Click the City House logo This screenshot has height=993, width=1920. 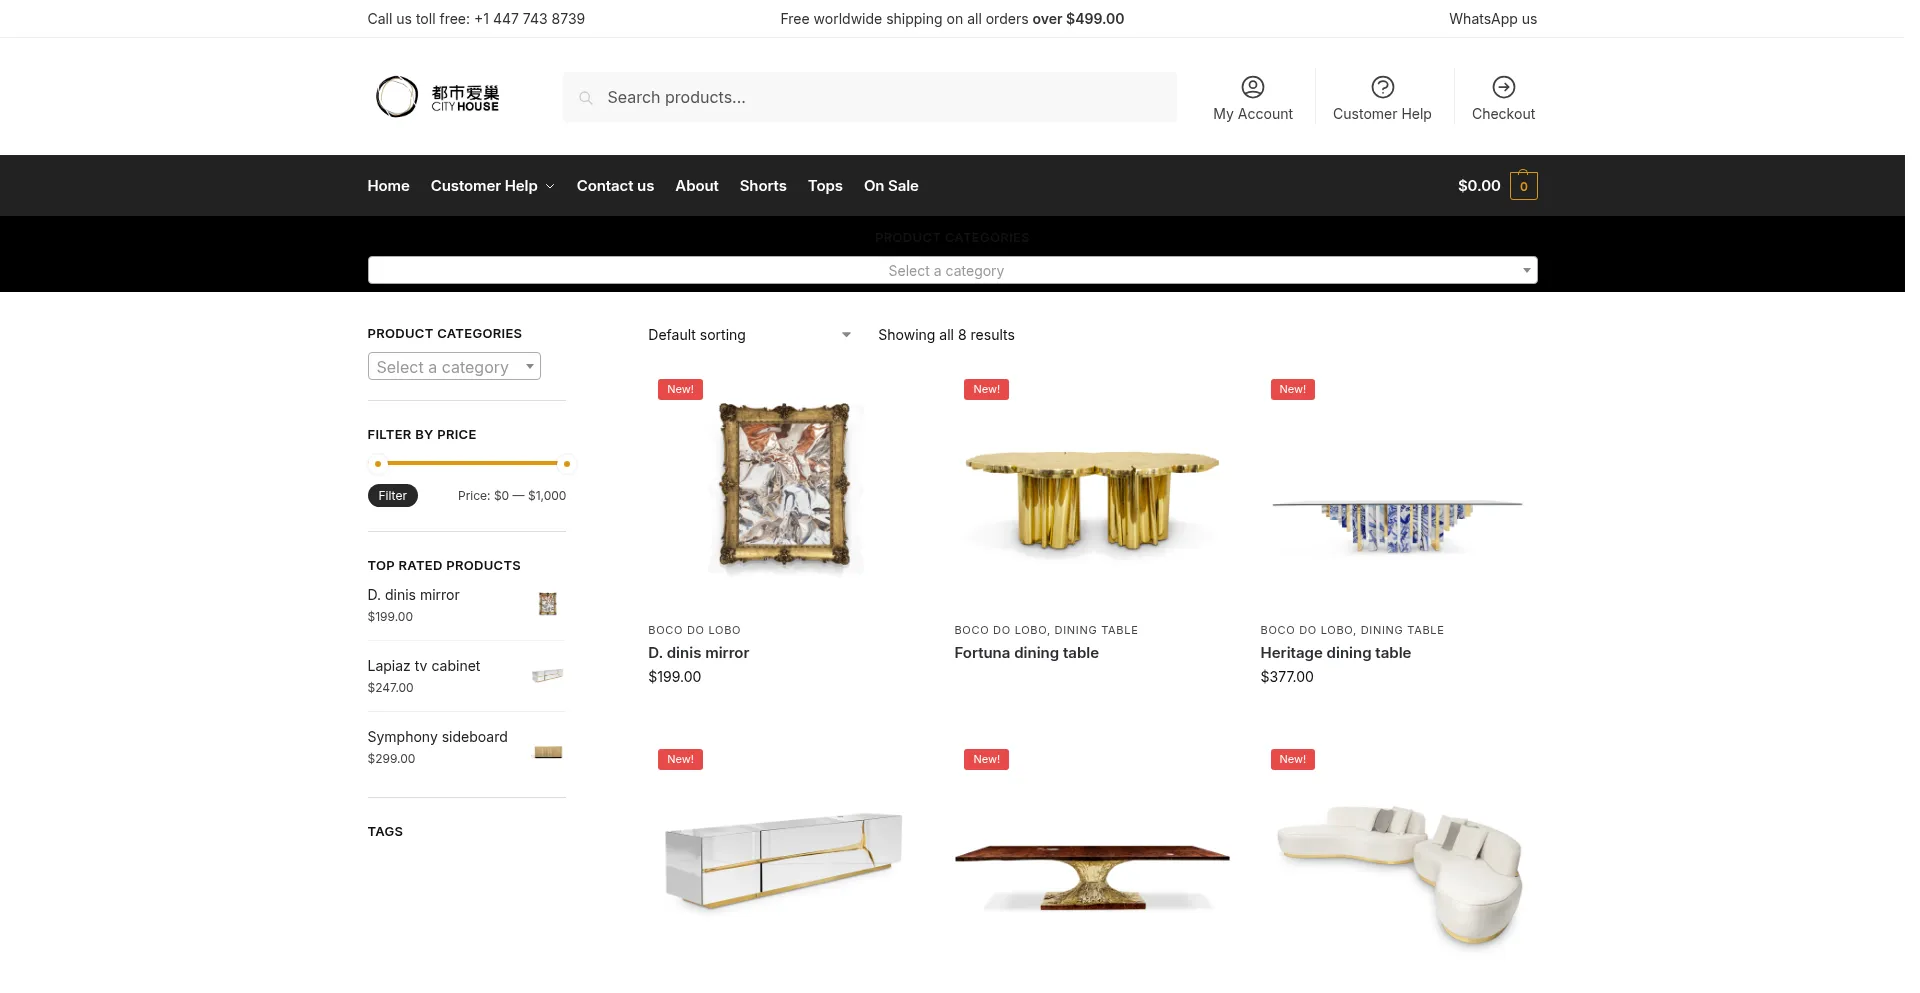click(x=437, y=97)
